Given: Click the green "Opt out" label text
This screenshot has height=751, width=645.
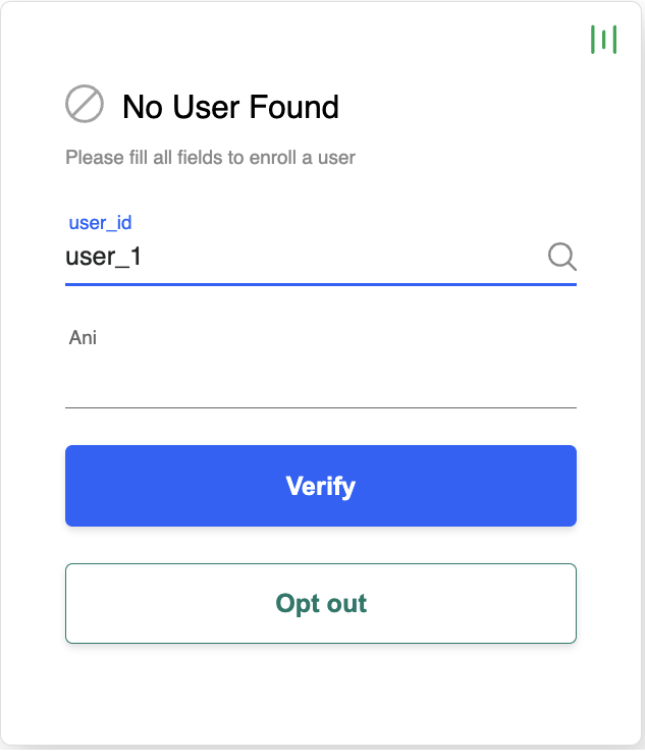Looking at the screenshot, I should tap(321, 604).
